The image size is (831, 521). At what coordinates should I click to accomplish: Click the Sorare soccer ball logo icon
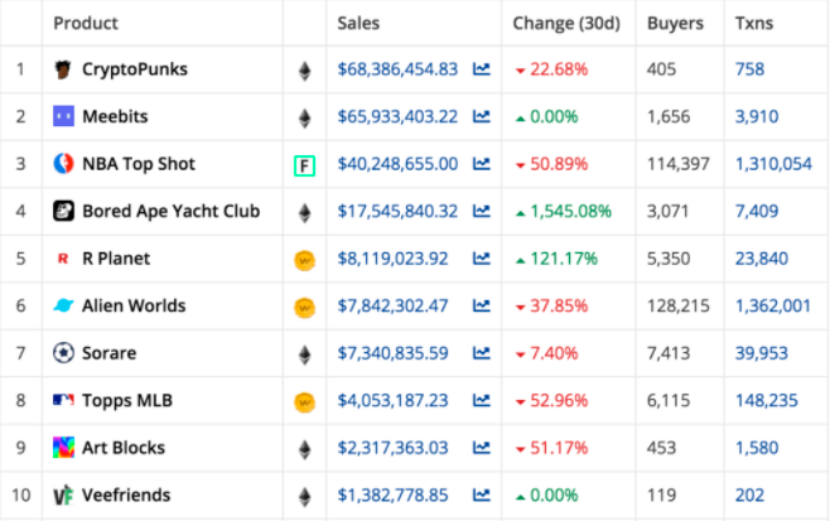point(63,352)
